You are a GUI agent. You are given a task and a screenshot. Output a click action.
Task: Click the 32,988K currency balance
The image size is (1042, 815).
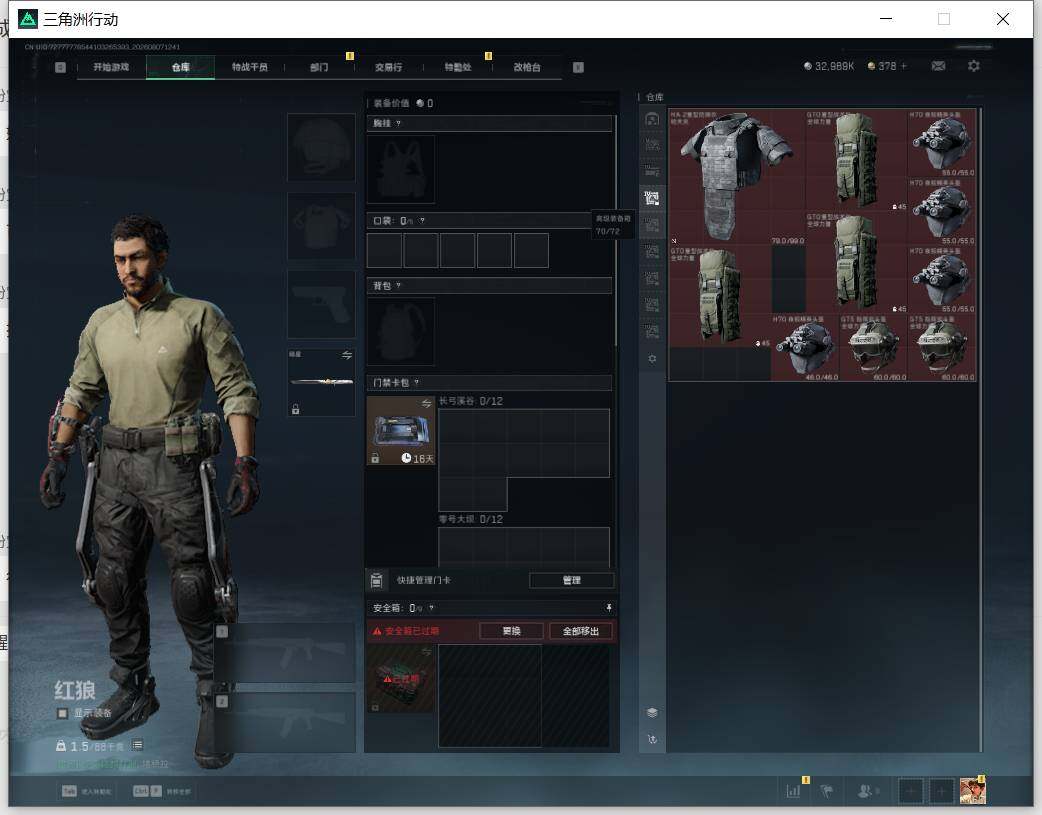click(829, 66)
